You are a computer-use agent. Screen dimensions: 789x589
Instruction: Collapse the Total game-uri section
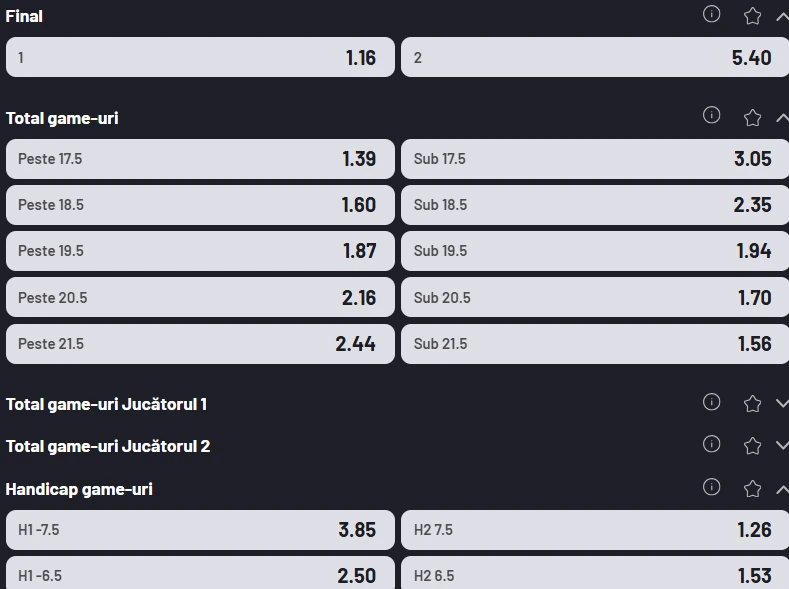click(782, 118)
